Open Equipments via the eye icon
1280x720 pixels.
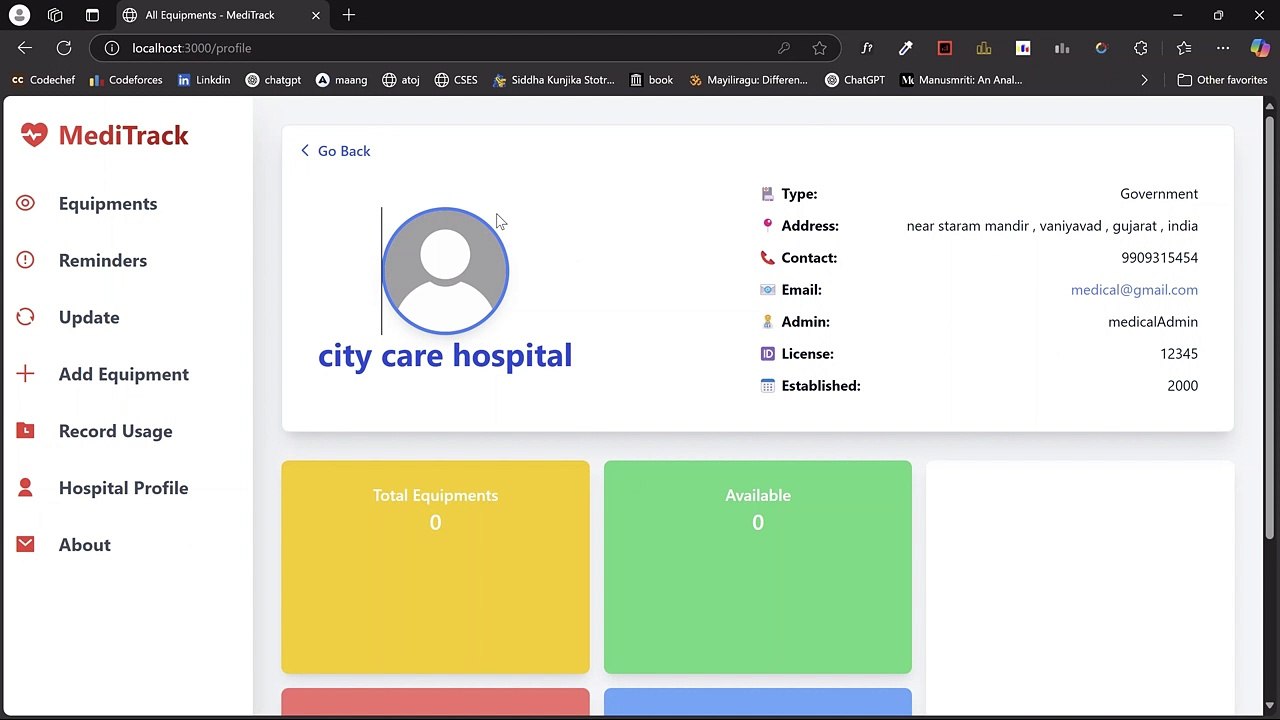25,203
